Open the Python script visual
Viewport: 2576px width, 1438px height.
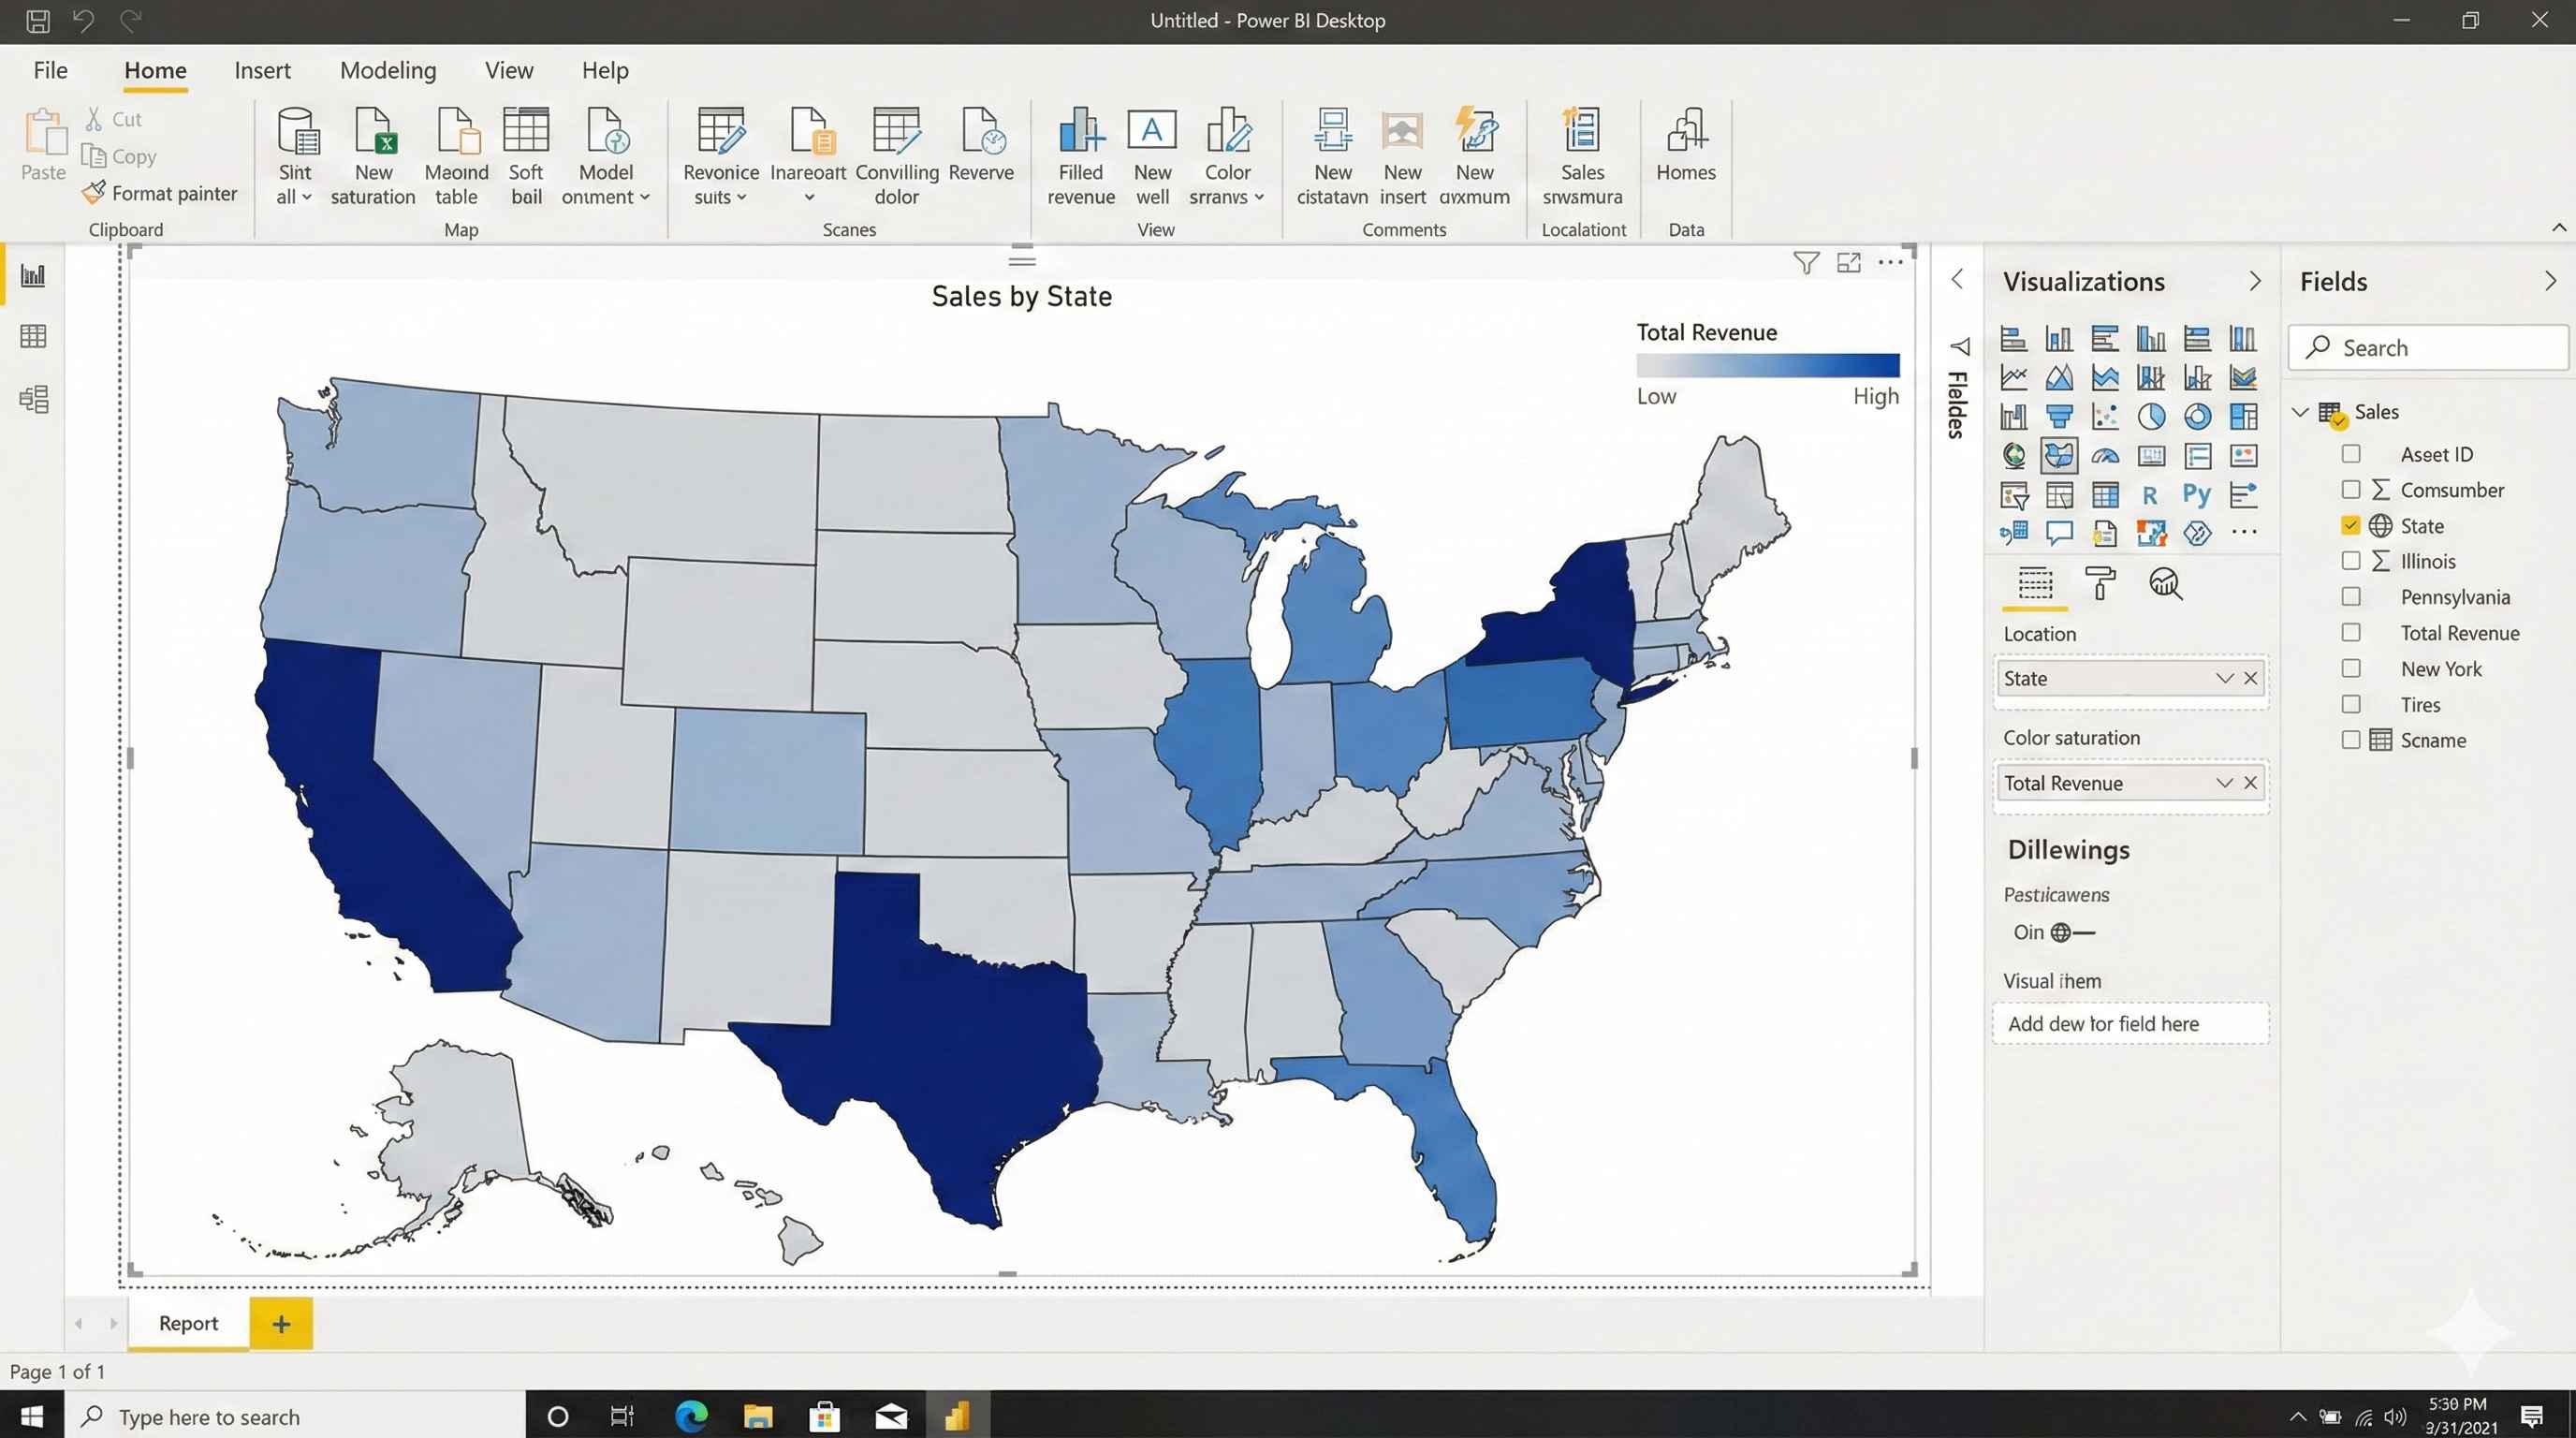2197,494
